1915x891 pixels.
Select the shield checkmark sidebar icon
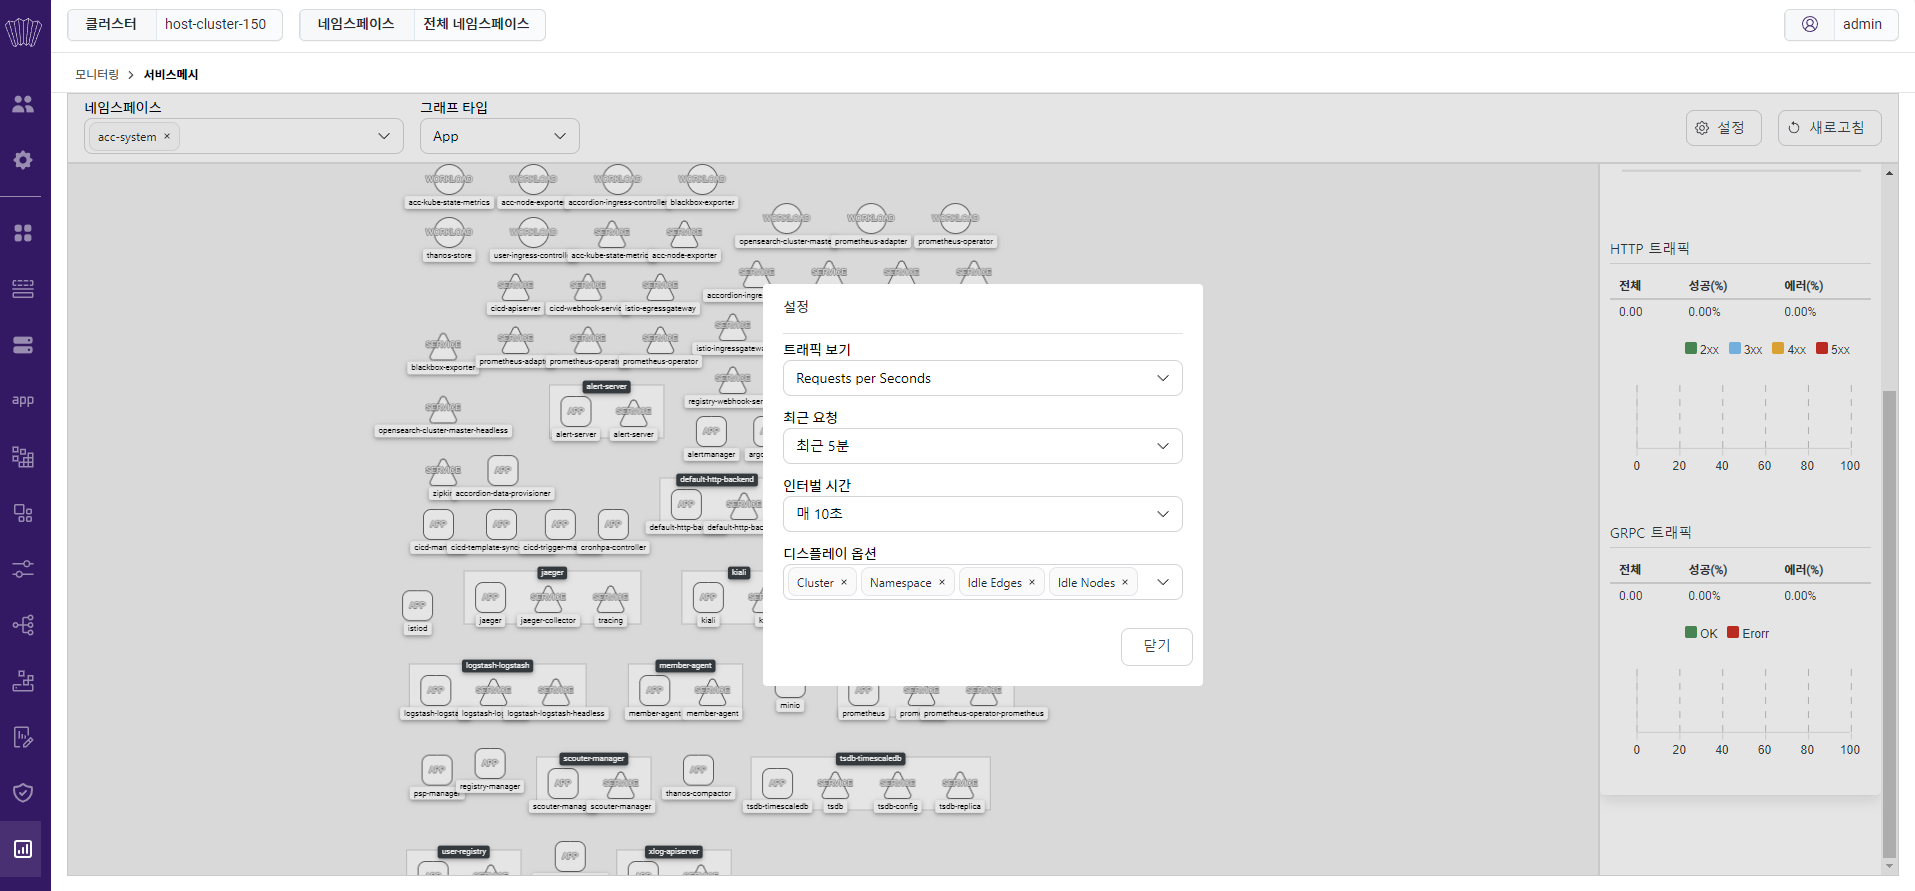pos(23,793)
